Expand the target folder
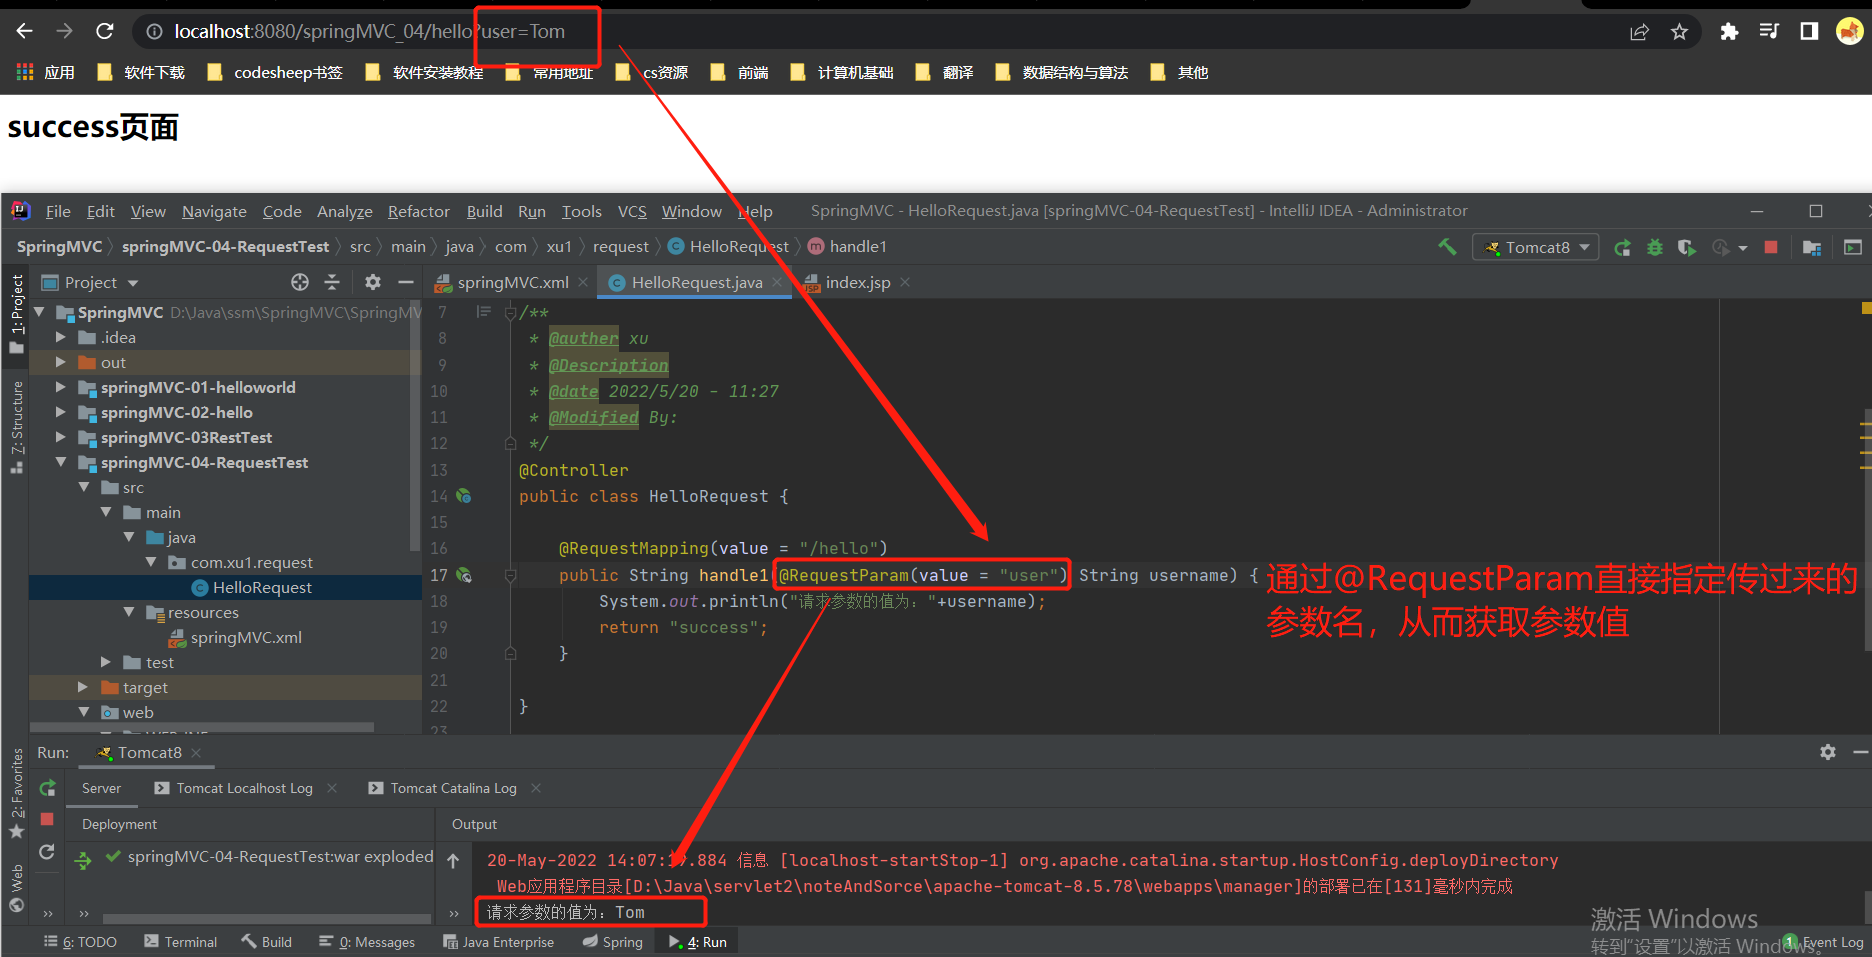This screenshot has height=957, width=1872. click(83, 687)
